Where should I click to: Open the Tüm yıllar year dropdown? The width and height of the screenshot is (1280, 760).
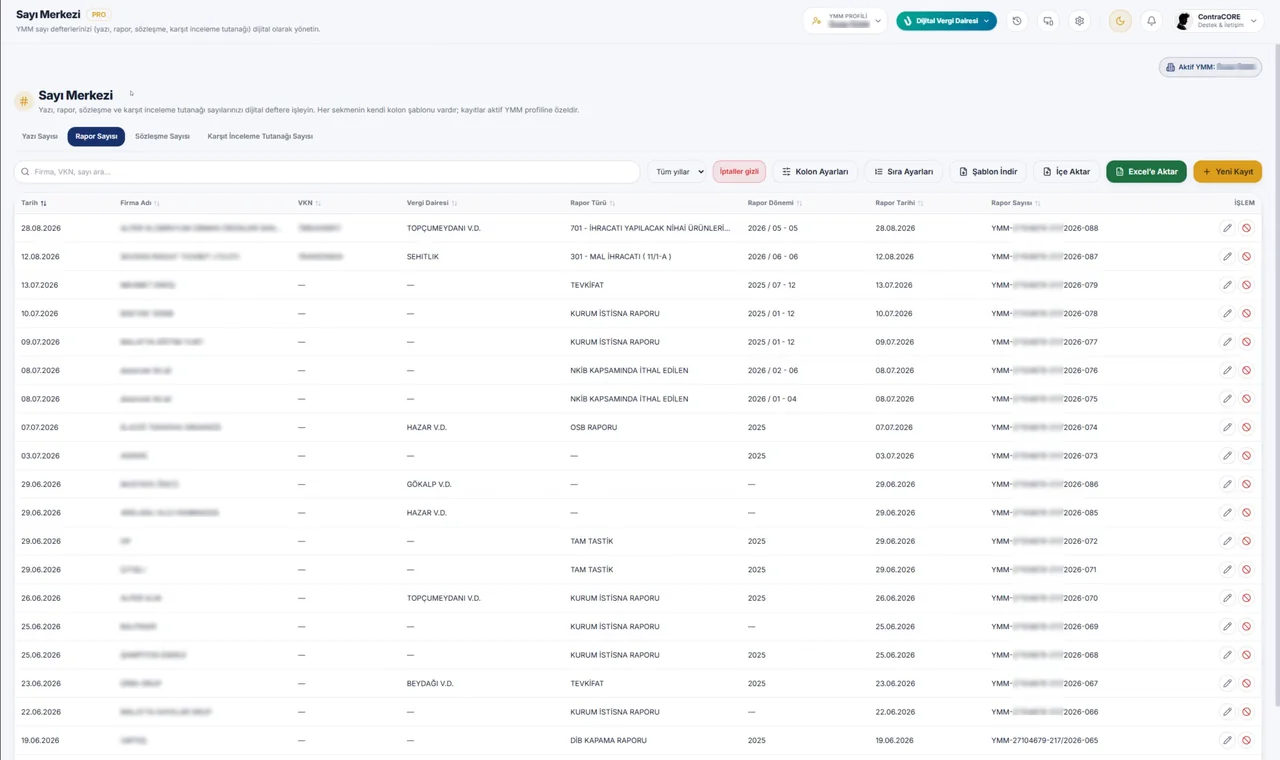point(677,172)
